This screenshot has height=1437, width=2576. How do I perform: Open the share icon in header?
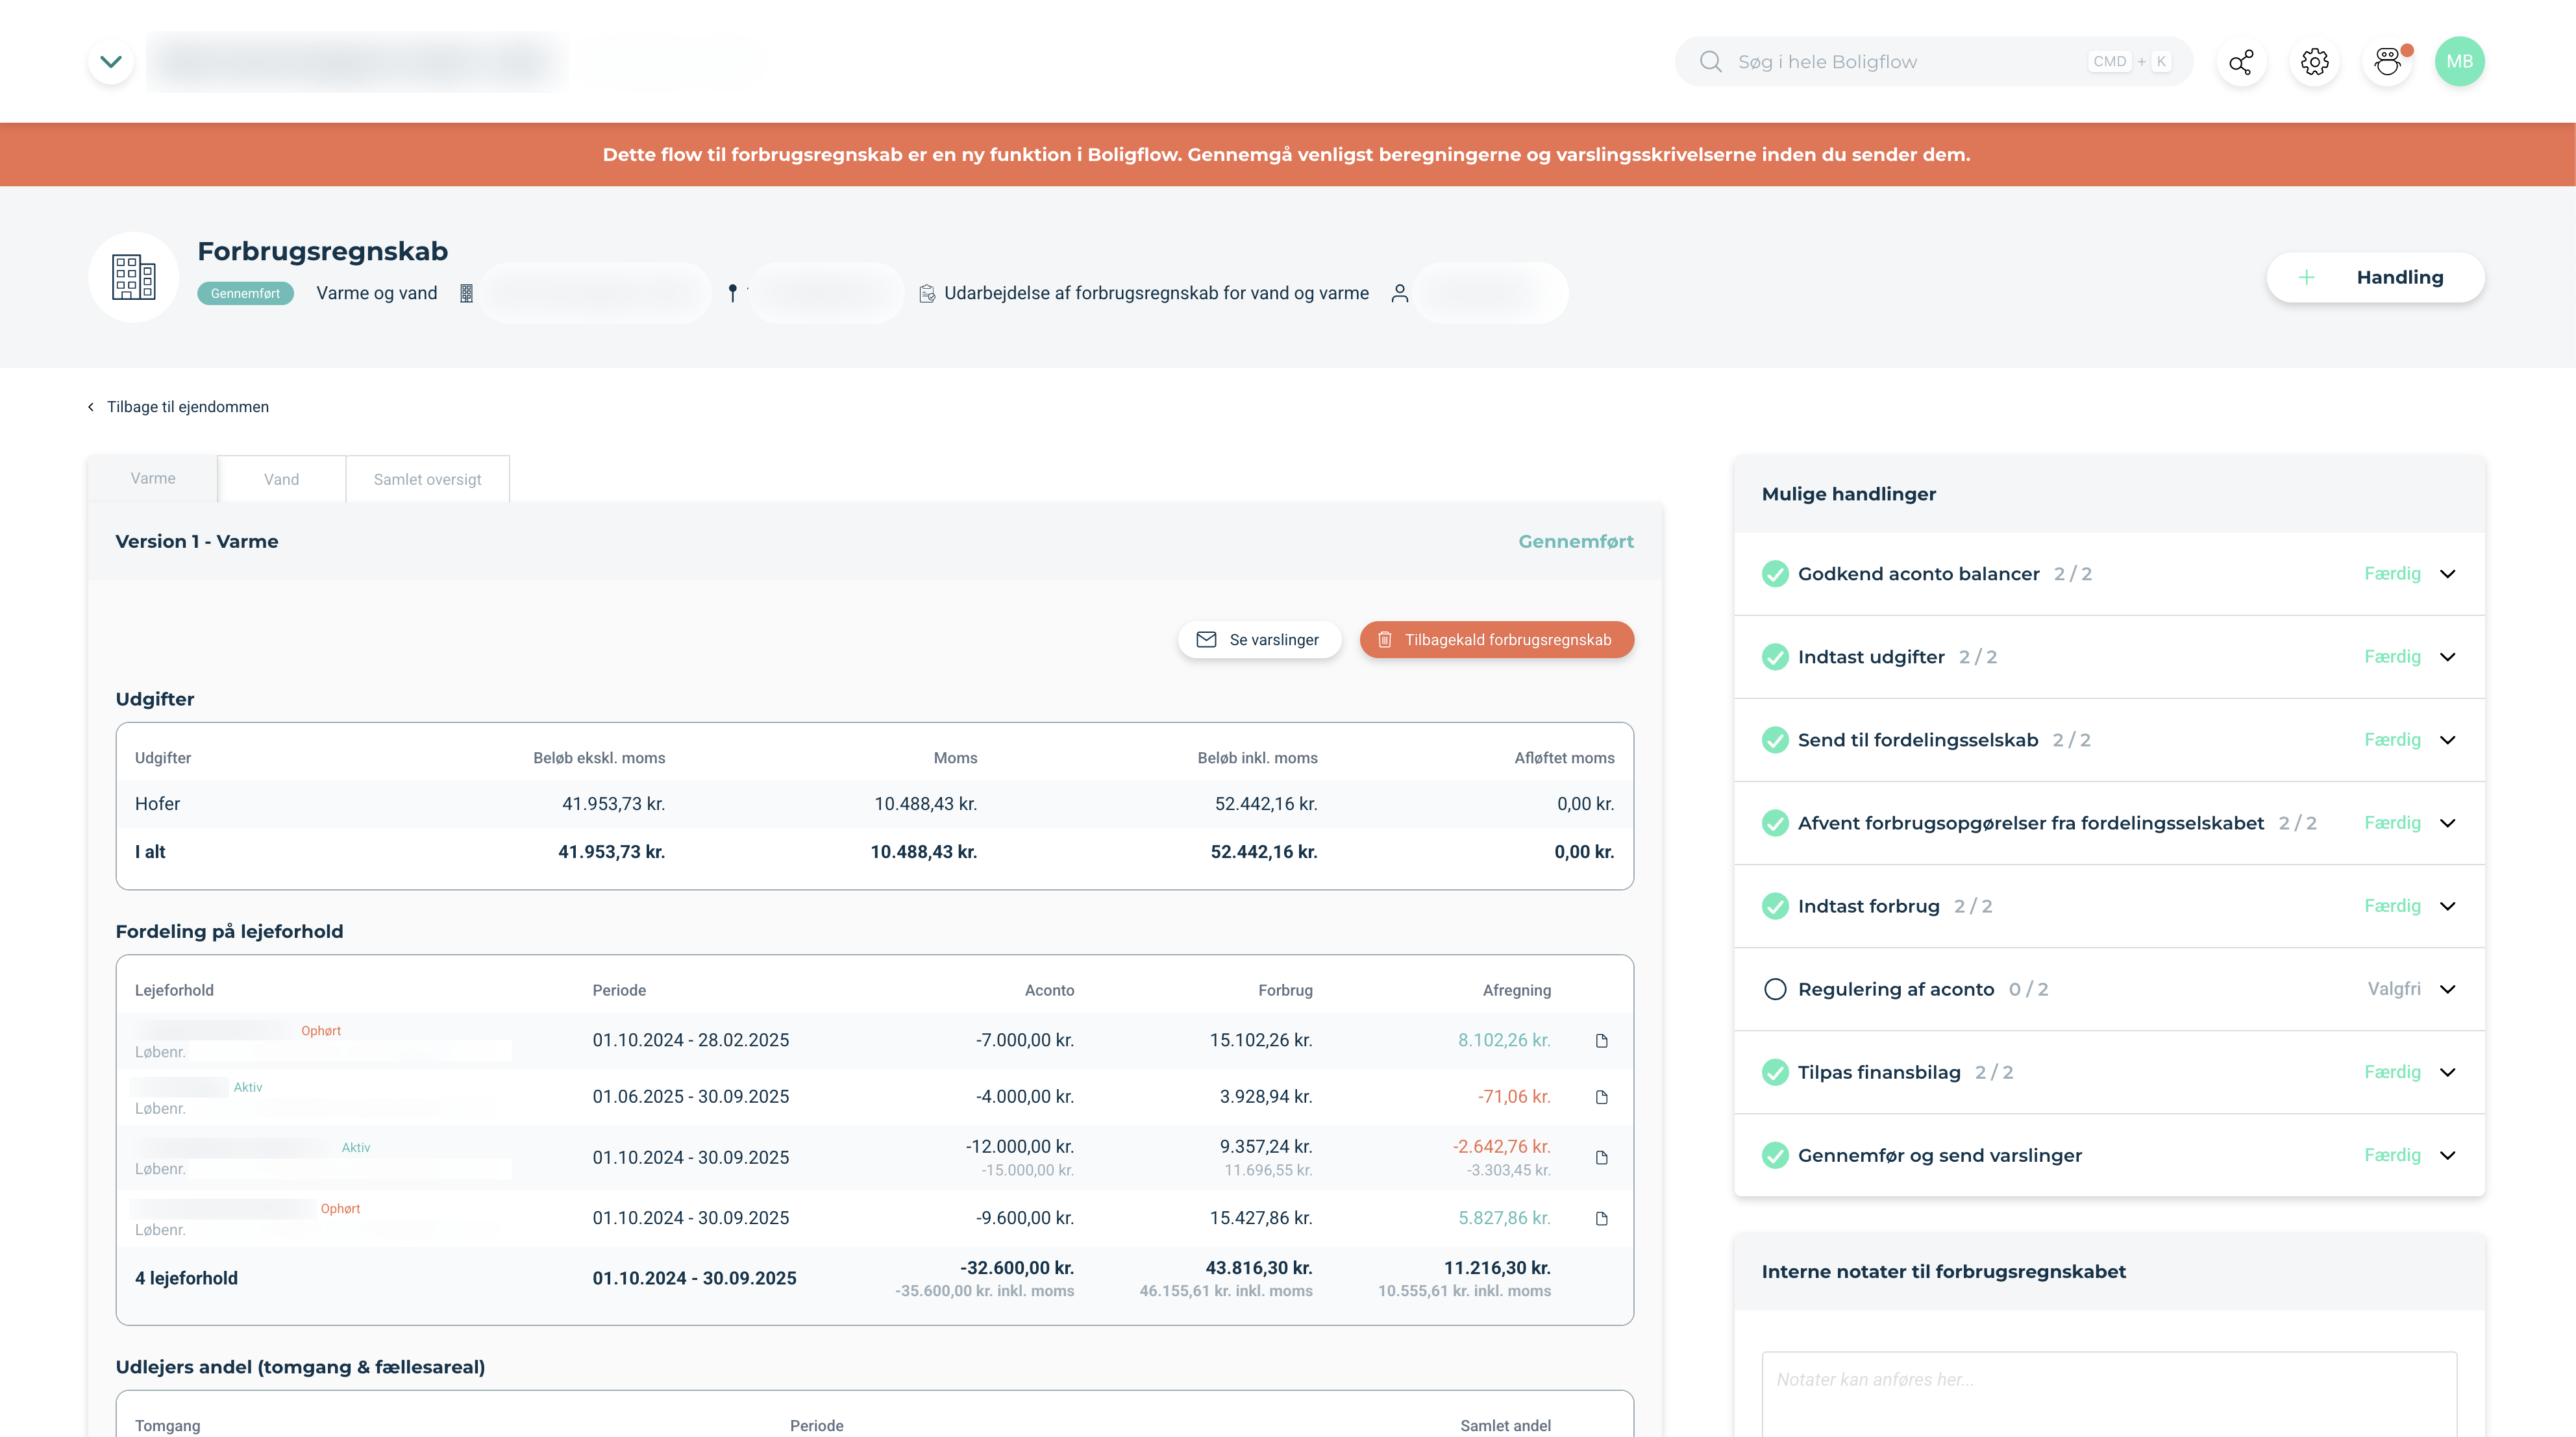coord(2241,62)
